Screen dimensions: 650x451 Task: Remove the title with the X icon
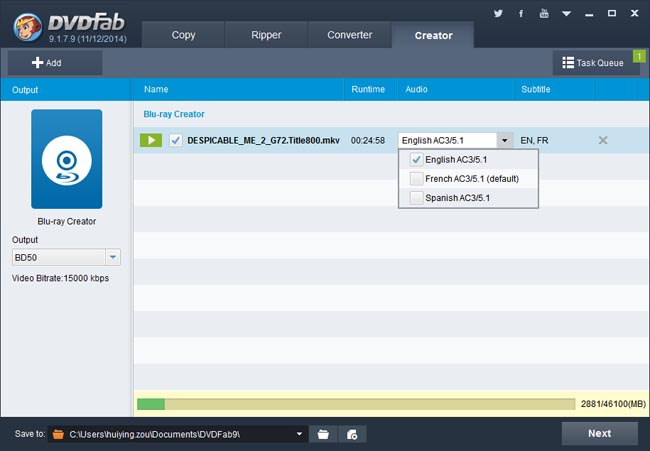[603, 141]
